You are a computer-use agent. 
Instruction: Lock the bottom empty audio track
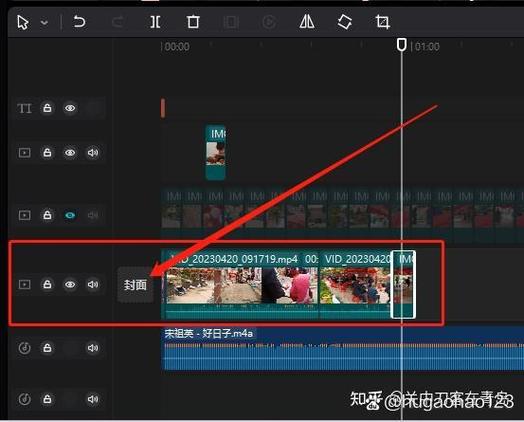tap(47, 399)
